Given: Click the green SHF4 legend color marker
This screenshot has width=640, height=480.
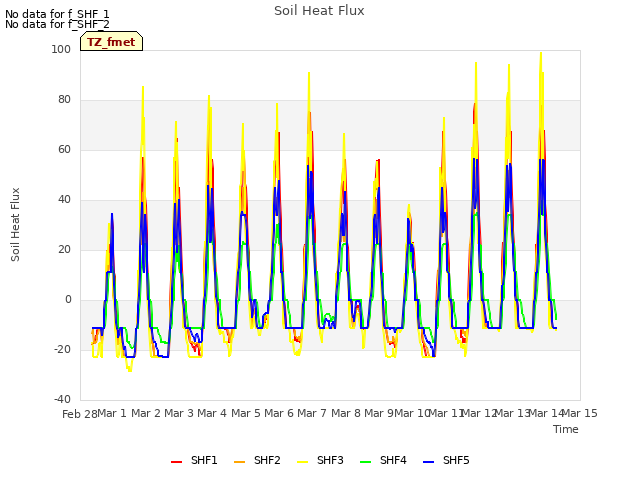Looking at the screenshot, I should coord(366,462).
